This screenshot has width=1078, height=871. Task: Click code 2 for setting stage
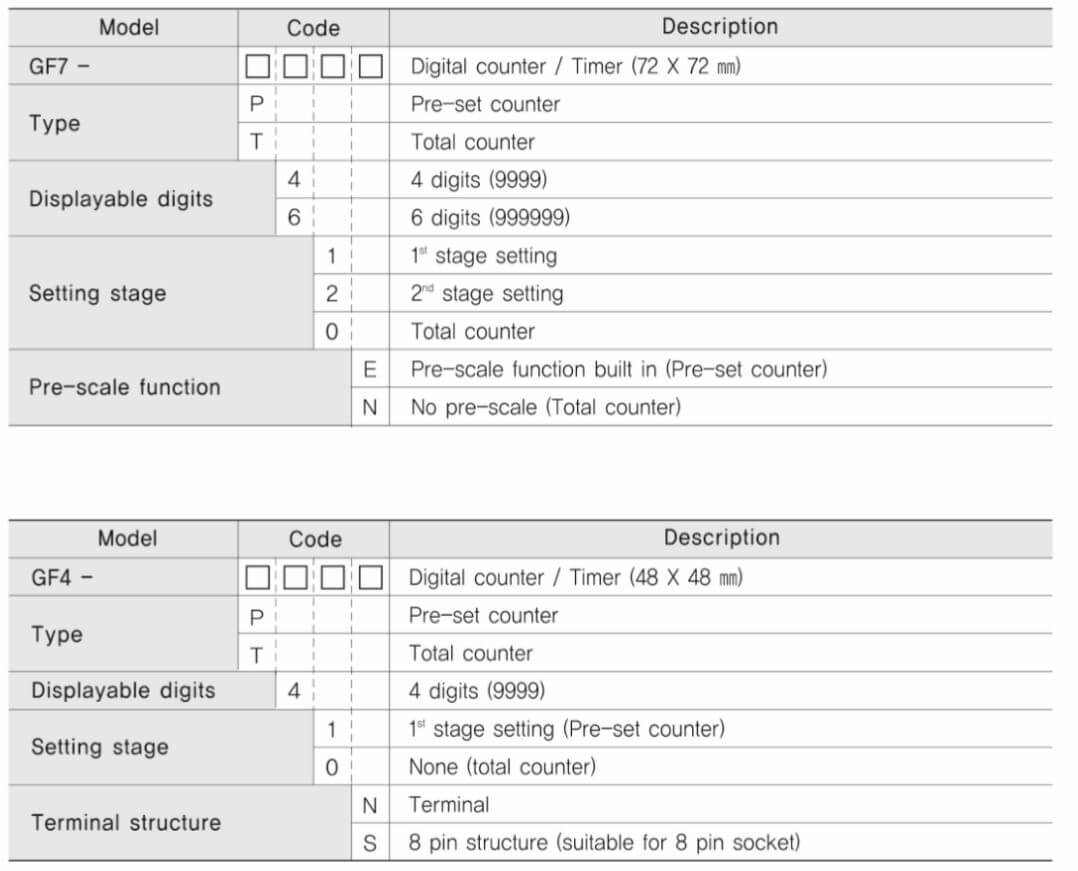332,294
